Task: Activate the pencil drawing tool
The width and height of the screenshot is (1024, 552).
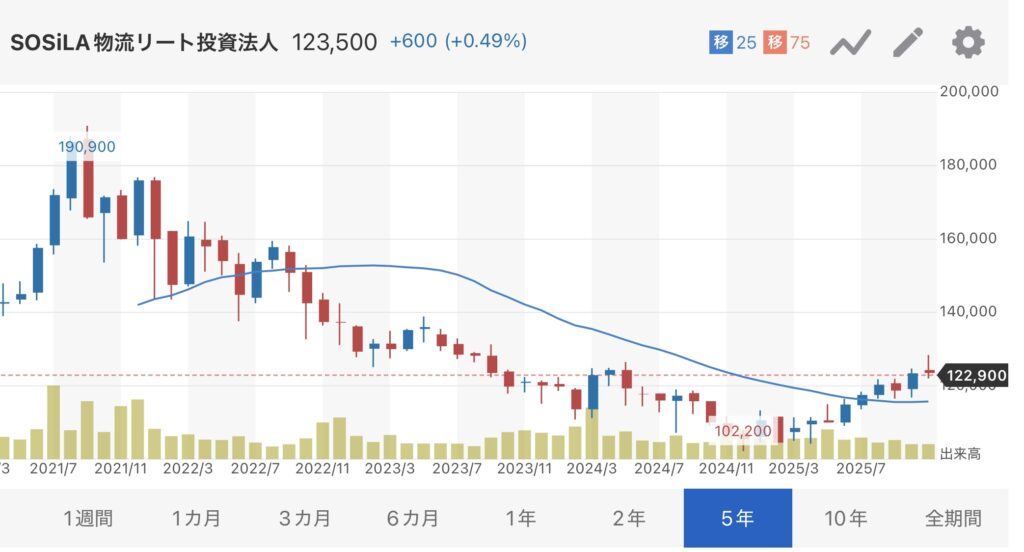Action: (908, 43)
